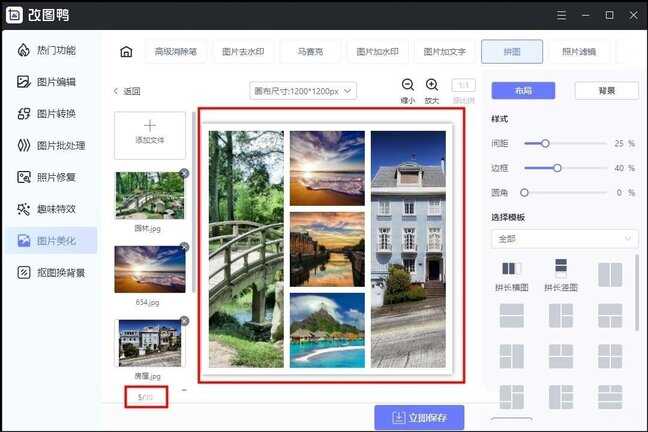Choose the two vertical columns layout template
Image resolution: width=648 pixels, height=432 pixels.
(x=610, y=274)
